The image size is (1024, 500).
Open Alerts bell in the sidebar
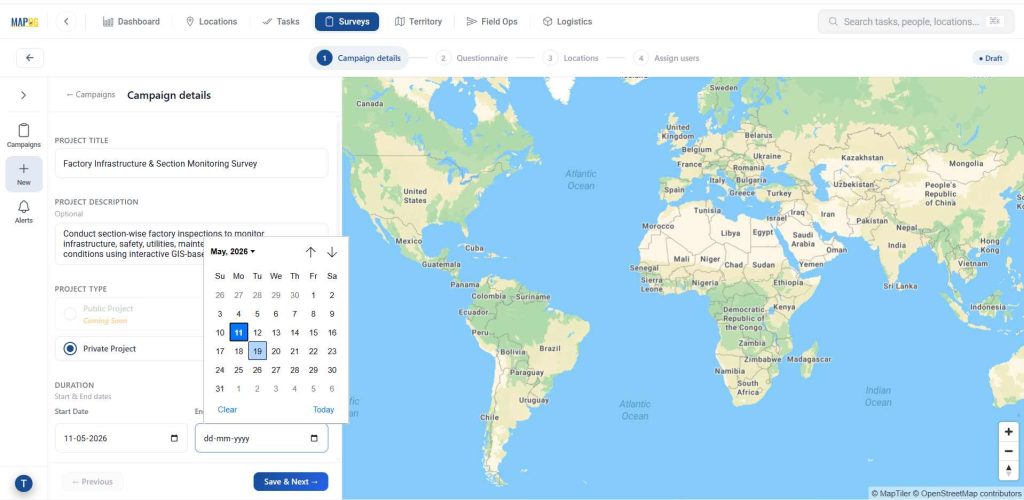point(24,211)
